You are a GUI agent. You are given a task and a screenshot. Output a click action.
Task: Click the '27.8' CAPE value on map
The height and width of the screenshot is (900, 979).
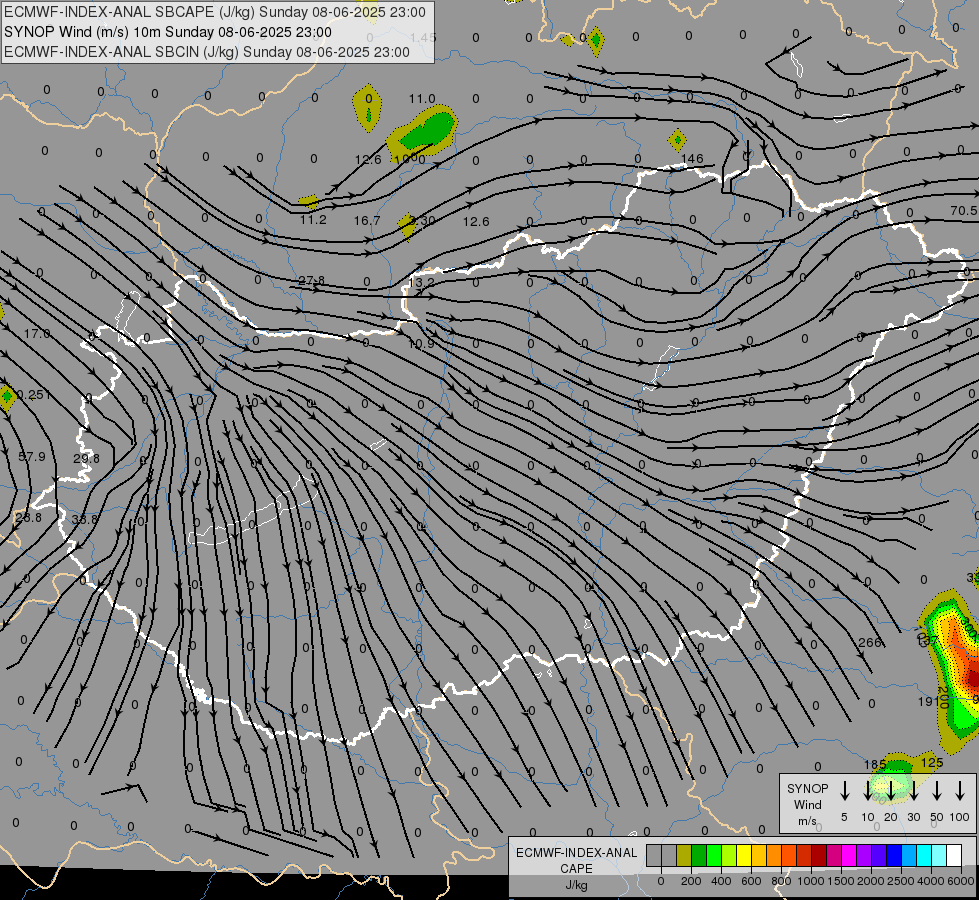(x=312, y=281)
